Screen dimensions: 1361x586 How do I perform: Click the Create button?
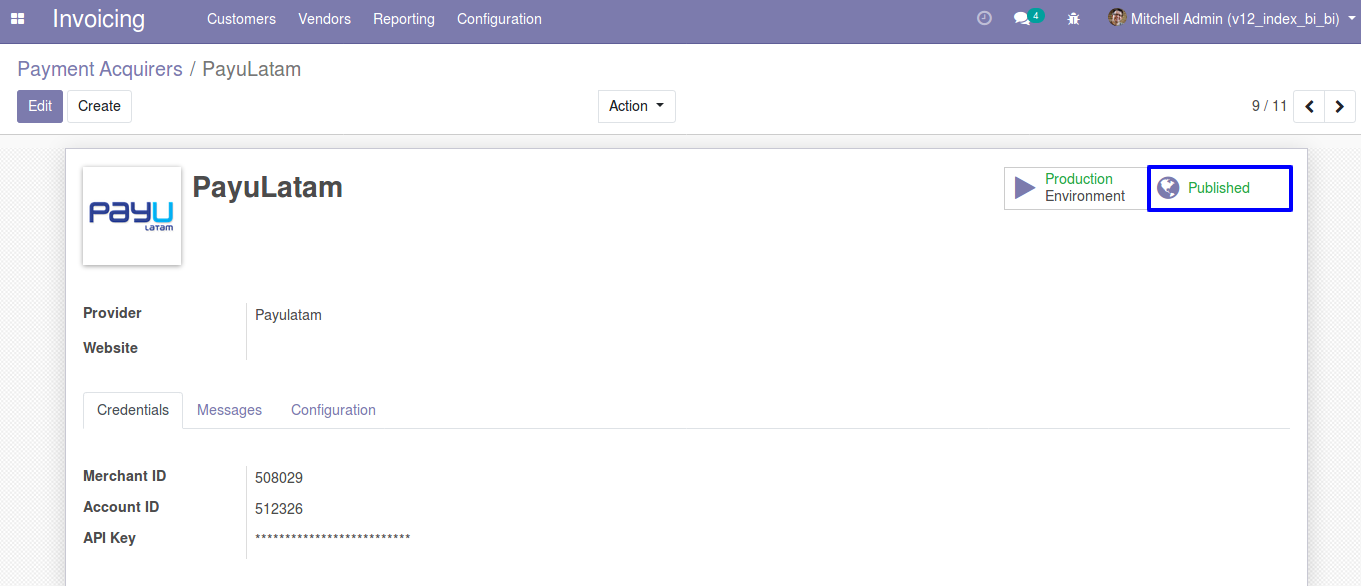click(x=99, y=106)
